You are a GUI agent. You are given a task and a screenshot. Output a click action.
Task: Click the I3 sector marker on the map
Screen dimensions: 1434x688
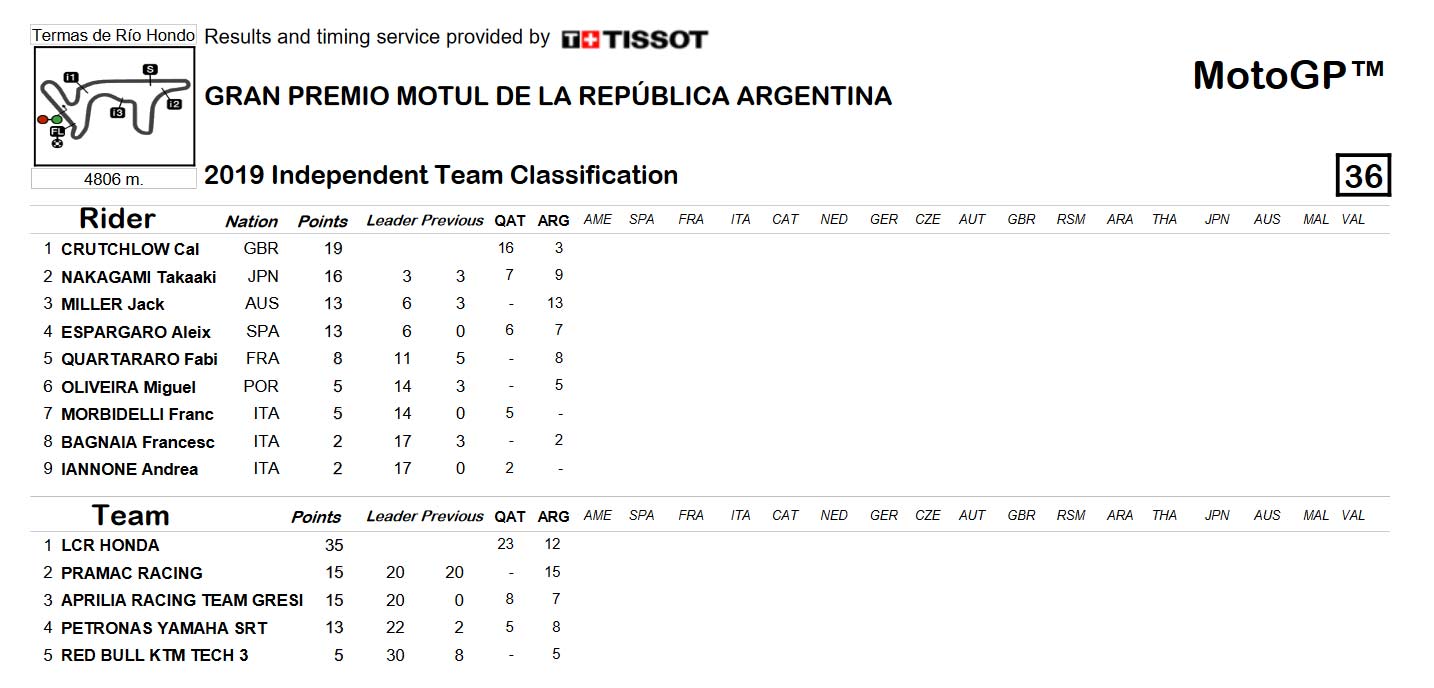118,112
